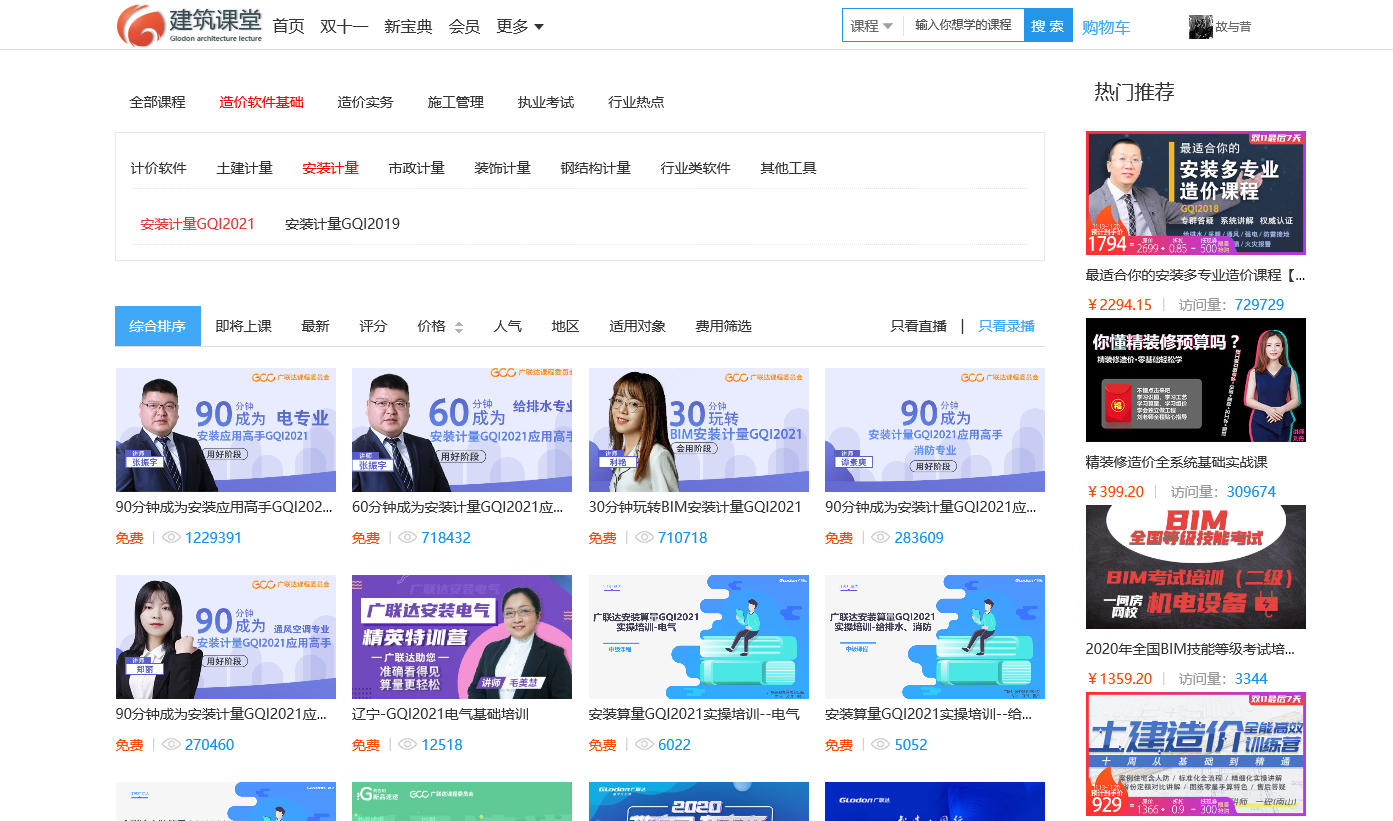The height and width of the screenshot is (821, 1393).
Task: Click the 搜索 search button
Action: pos(1048,26)
